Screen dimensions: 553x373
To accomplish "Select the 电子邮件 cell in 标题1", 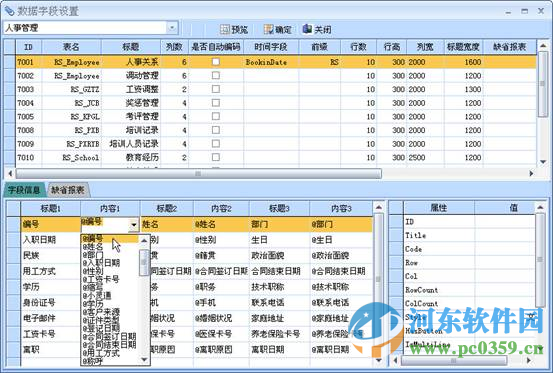I will click(50, 318).
